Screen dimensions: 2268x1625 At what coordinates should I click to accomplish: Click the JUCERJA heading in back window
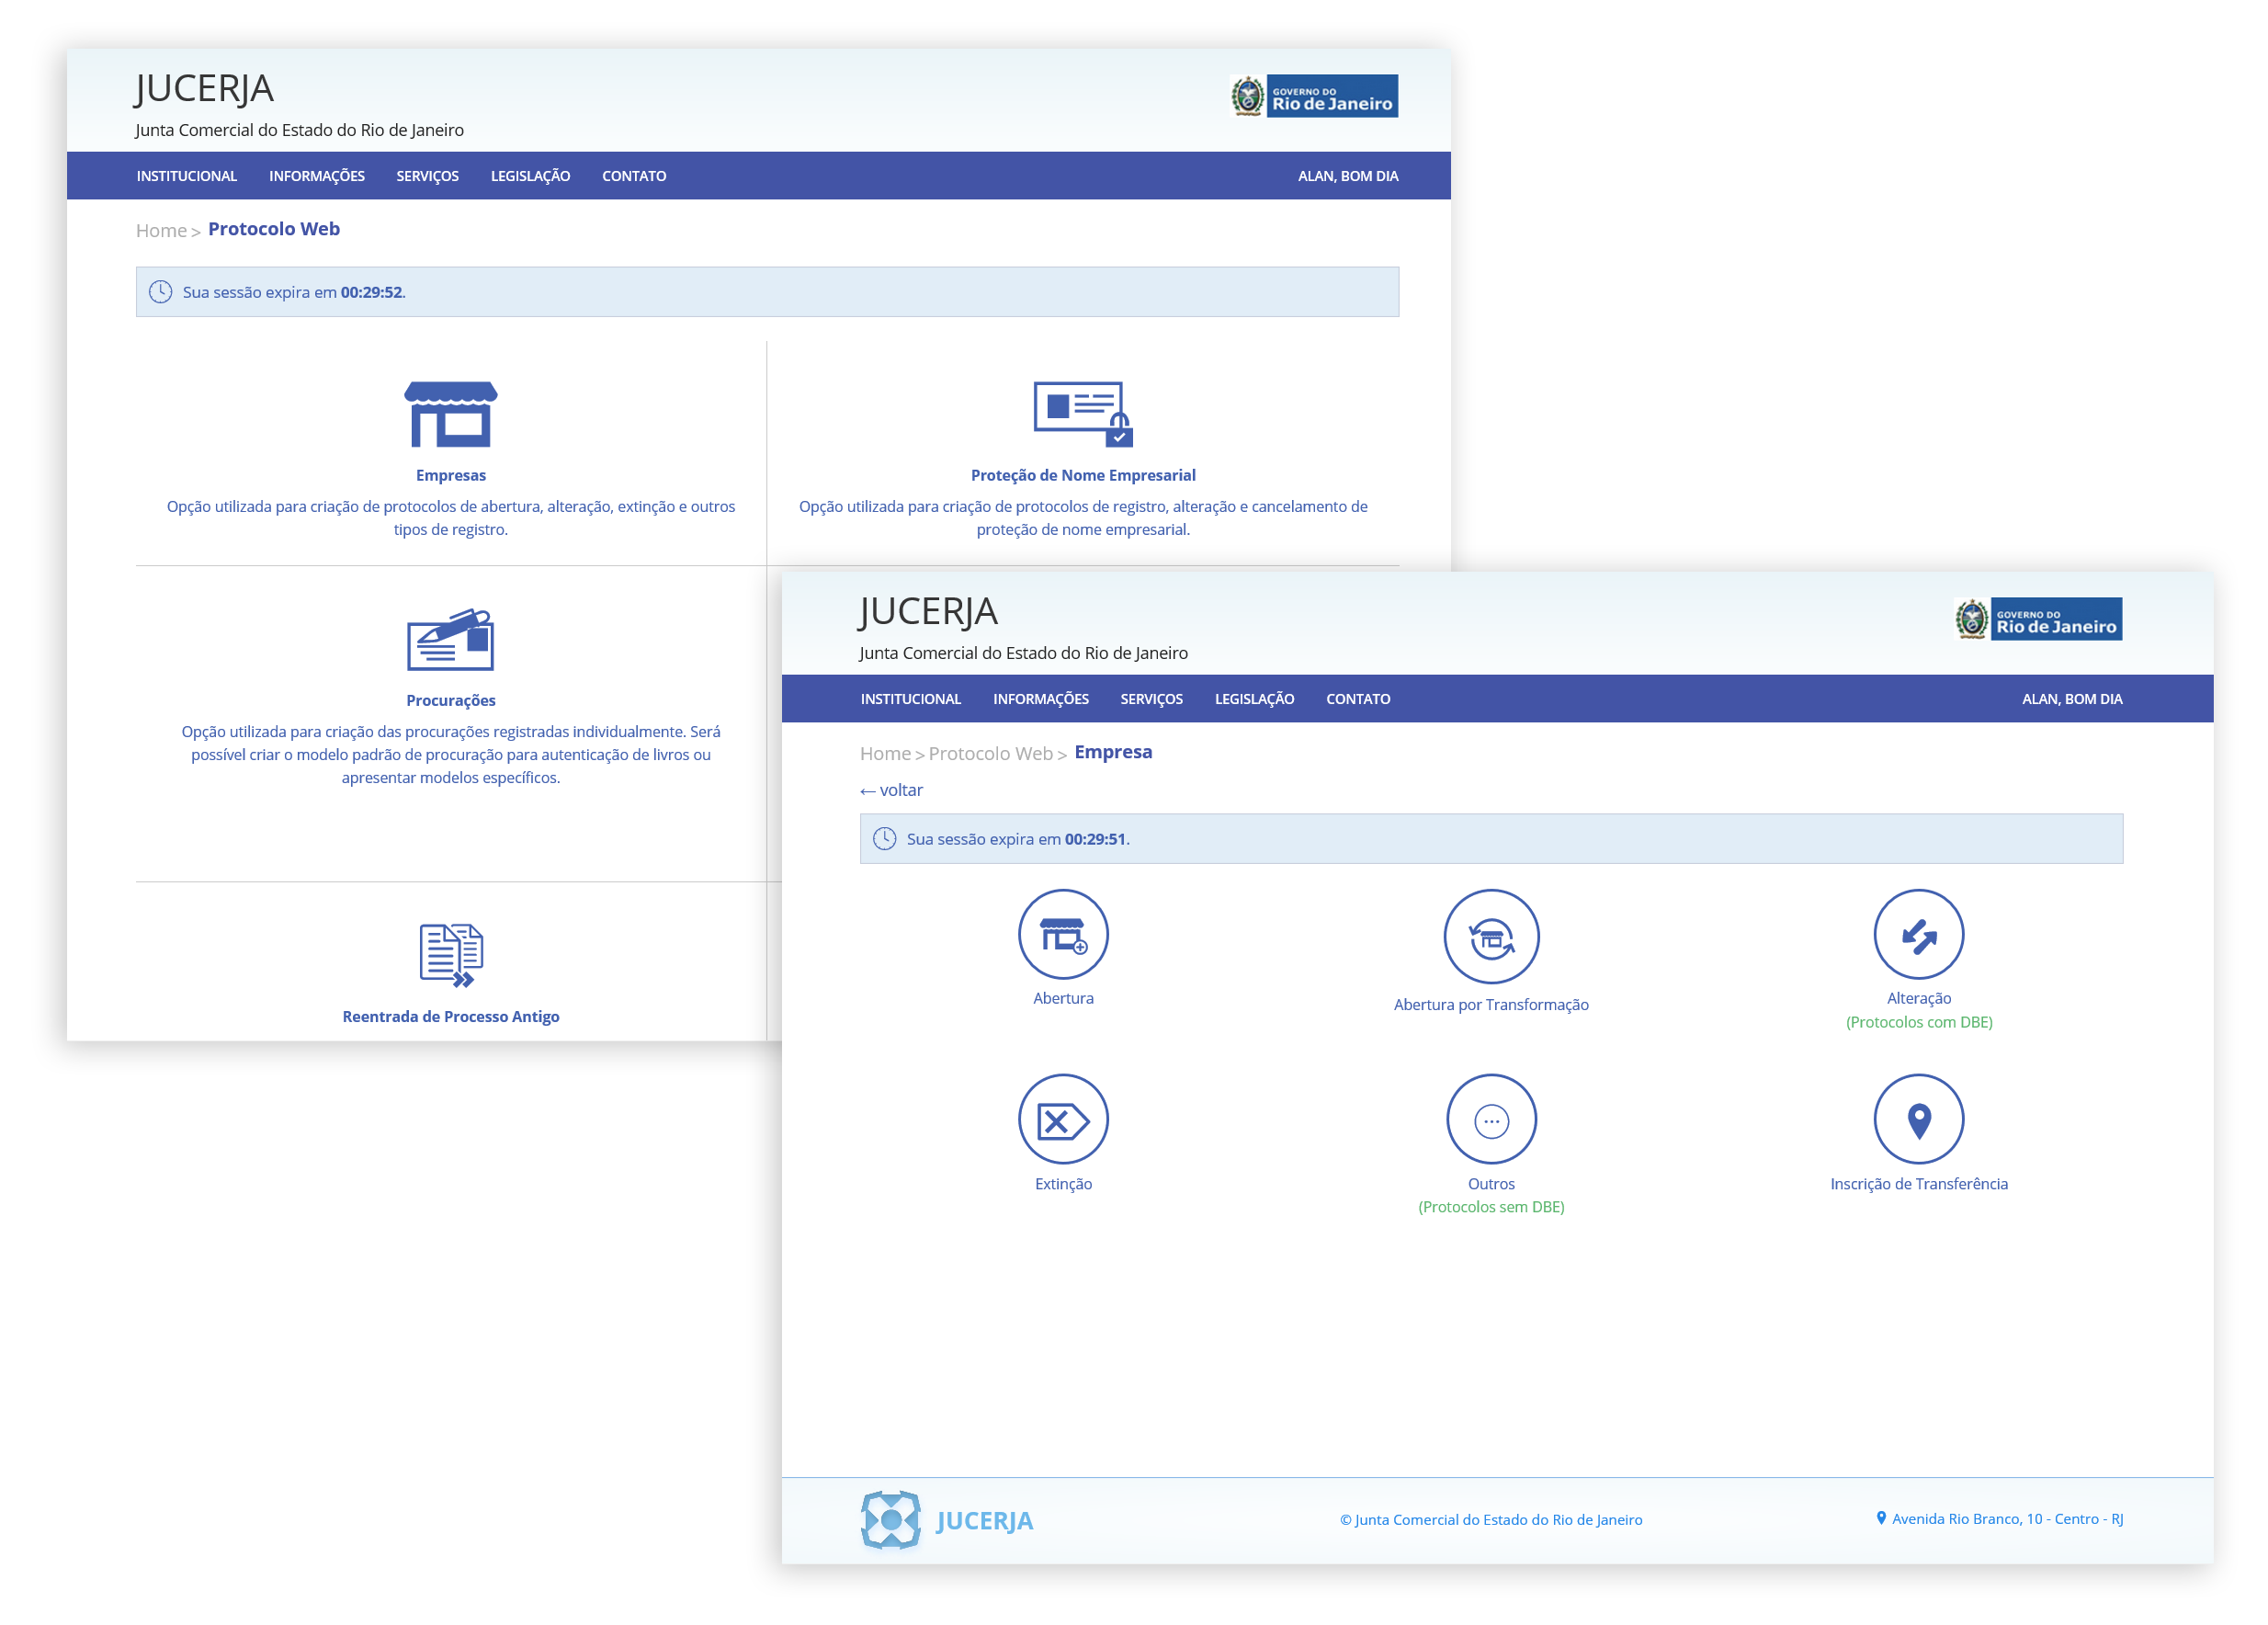(204, 88)
